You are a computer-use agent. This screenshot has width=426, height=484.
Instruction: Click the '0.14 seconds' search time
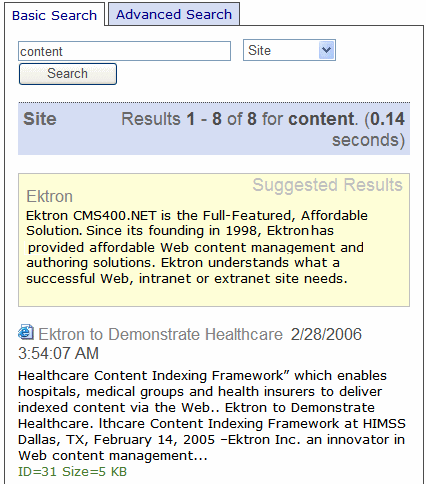click(x=369, y=129)
